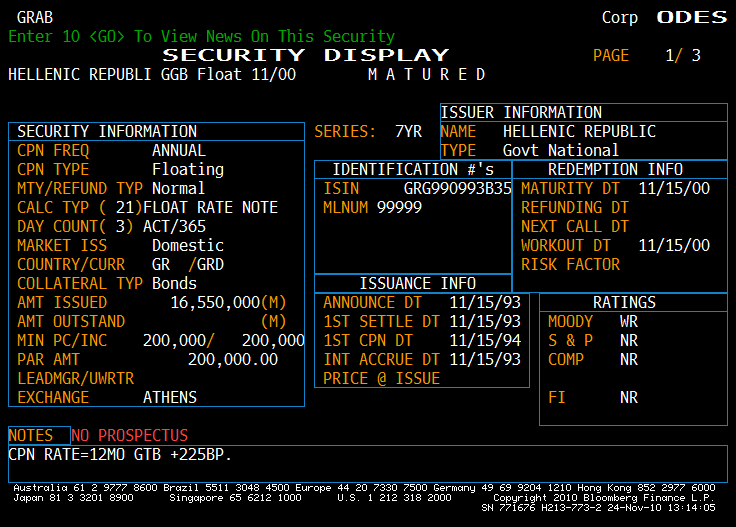This screenshot has height=527, width=736.
Task: Click the currency value /GRD
Action: pos(206,264)
